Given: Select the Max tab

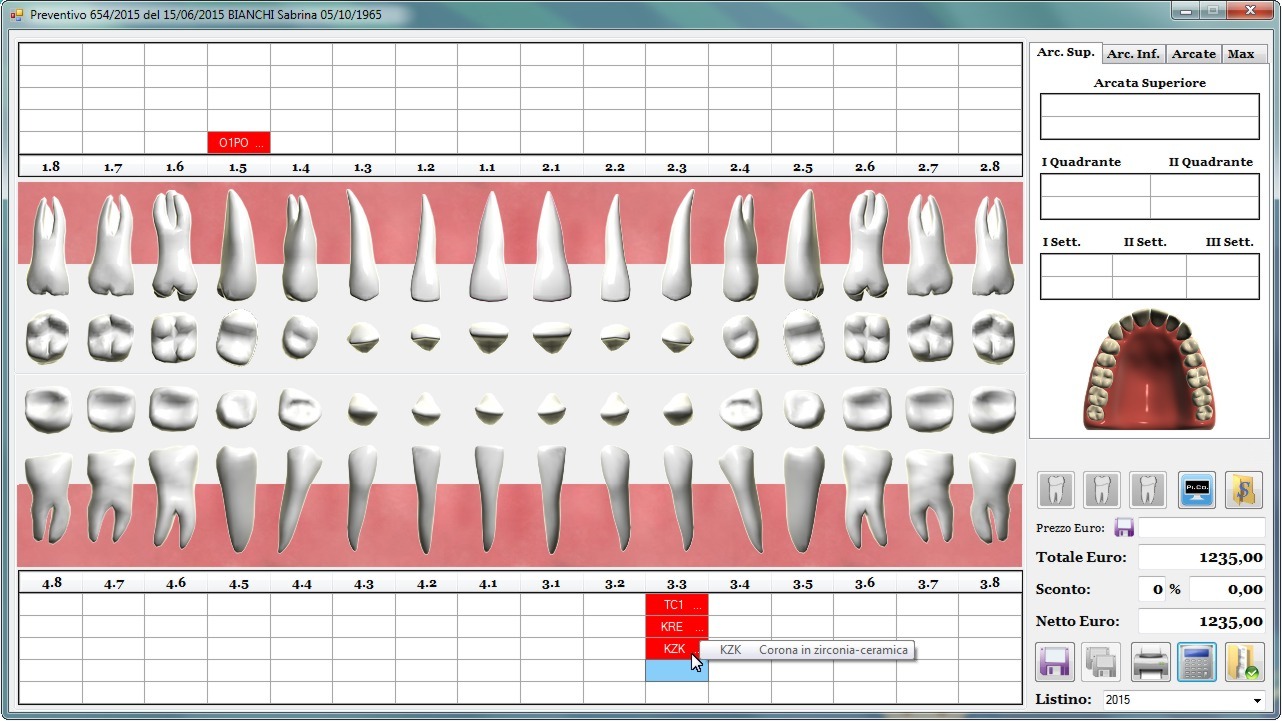Looking at the screenshot, I should coord(1241,54).
